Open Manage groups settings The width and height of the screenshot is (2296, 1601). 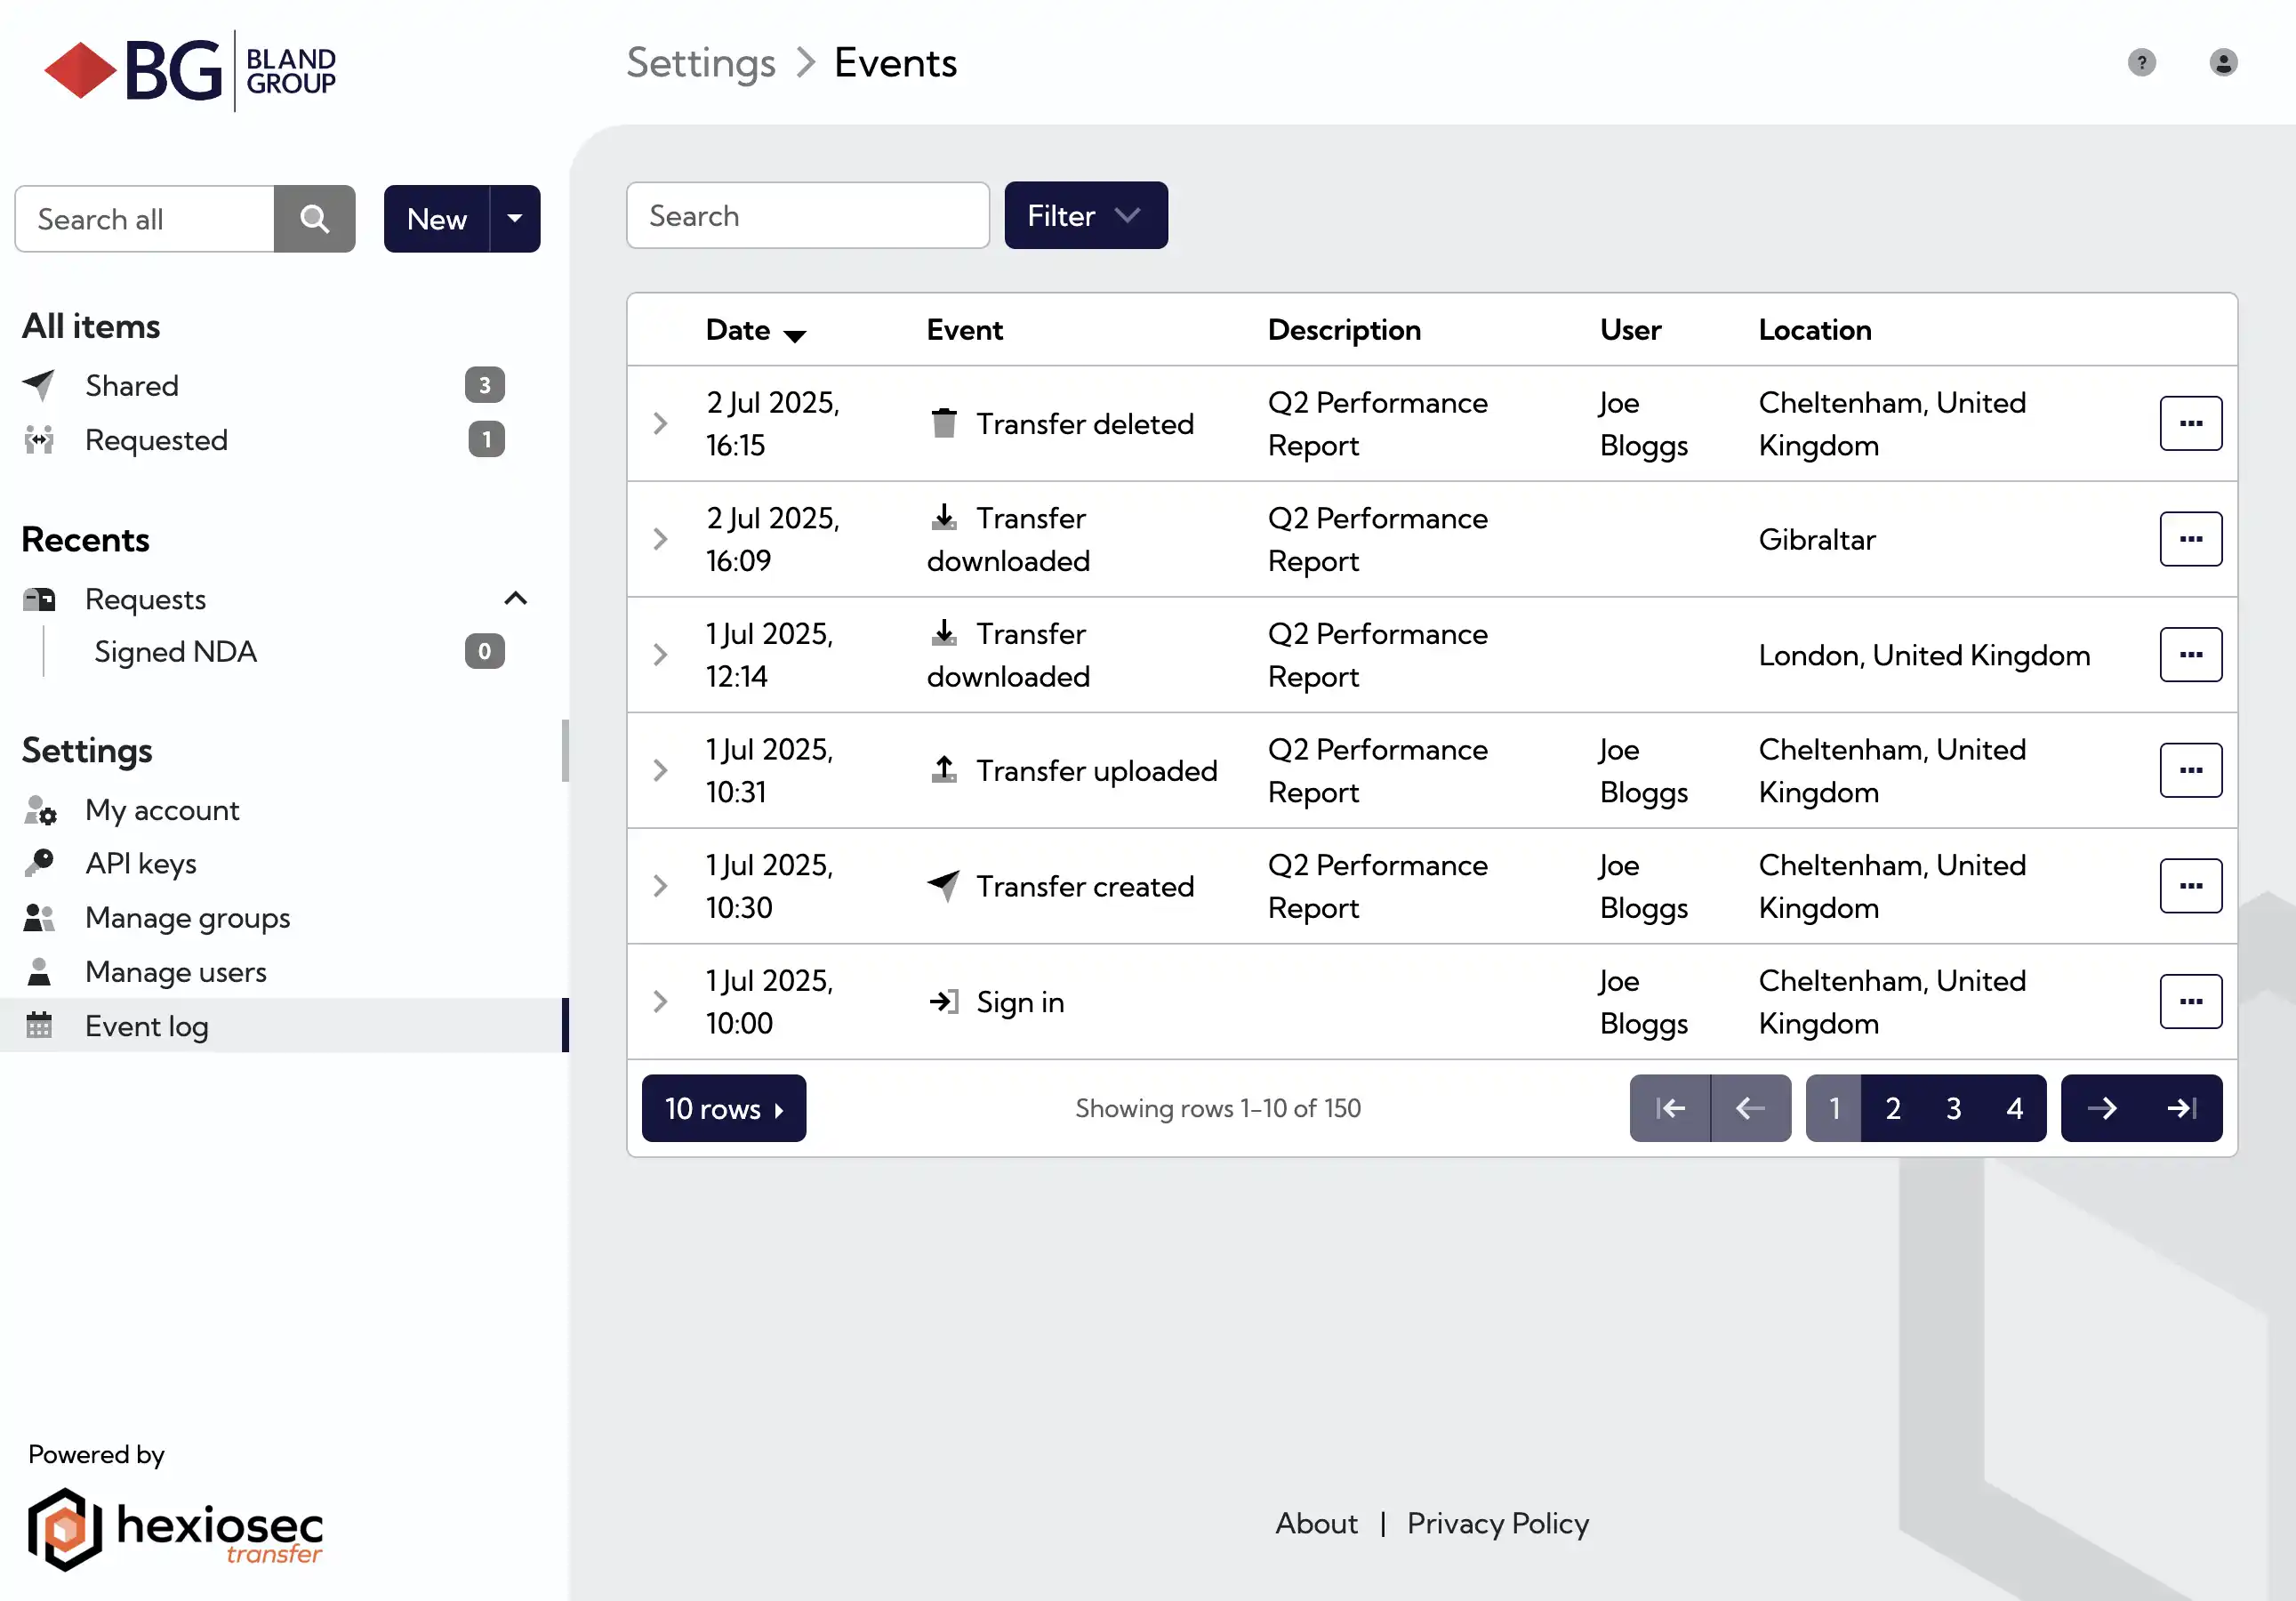[187, 917]
